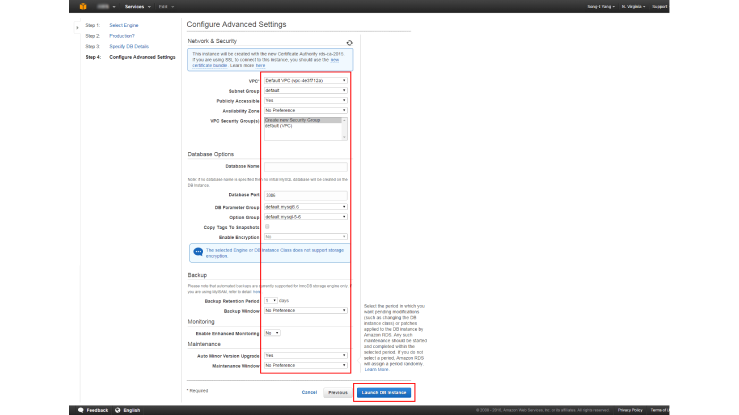Open the VPC dropdown
Viewport: 739px width, 415px height.
click(305, 80)
